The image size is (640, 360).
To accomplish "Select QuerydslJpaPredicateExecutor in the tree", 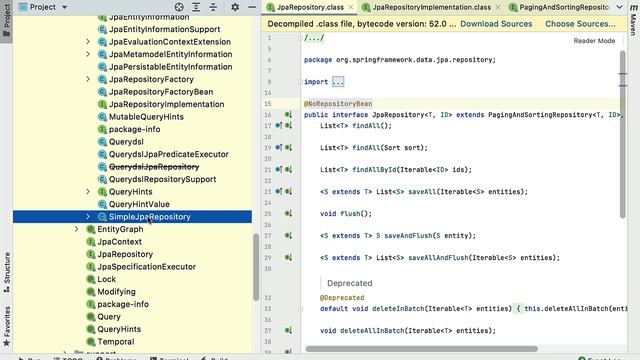I will click(x=169, y=154).
